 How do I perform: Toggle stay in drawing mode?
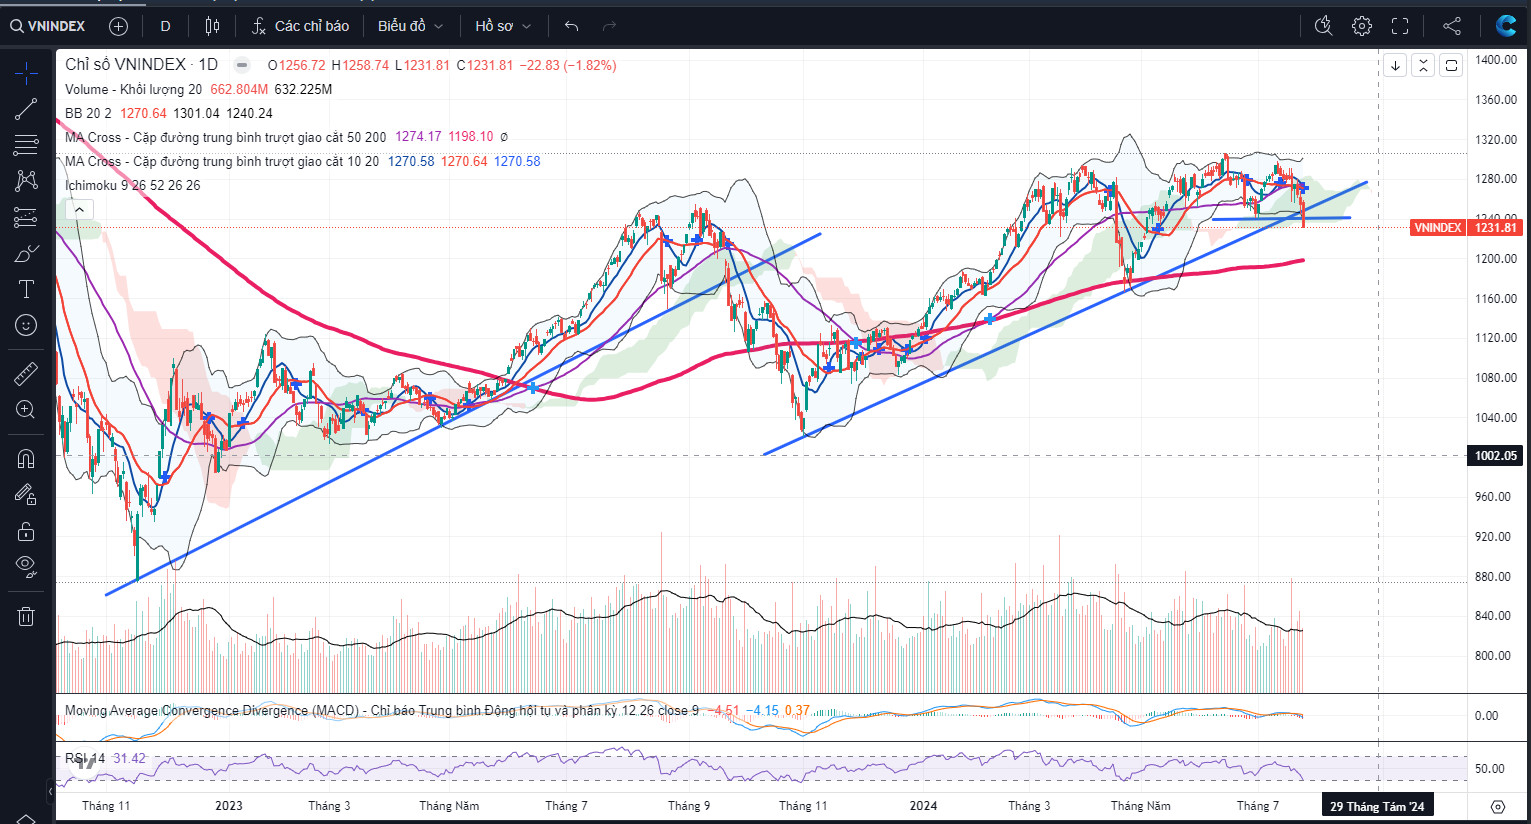pos(26,495)
